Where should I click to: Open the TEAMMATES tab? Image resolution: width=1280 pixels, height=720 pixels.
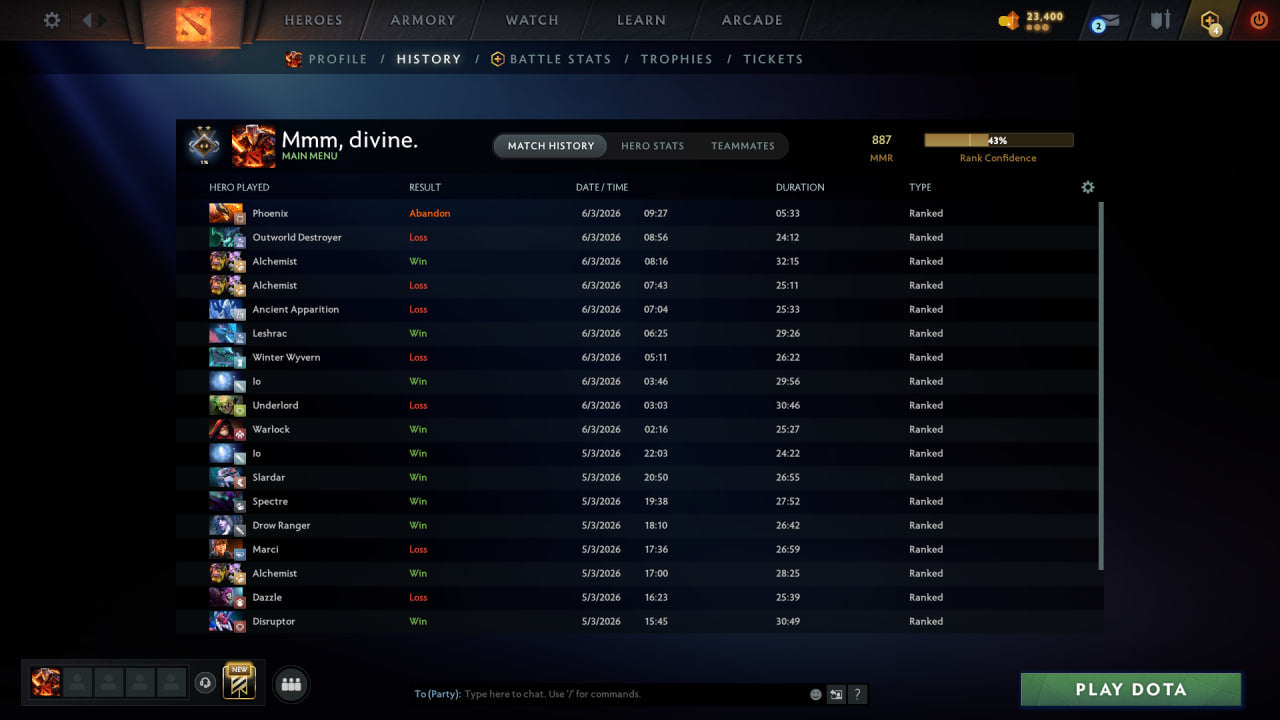tap(743, 146)
